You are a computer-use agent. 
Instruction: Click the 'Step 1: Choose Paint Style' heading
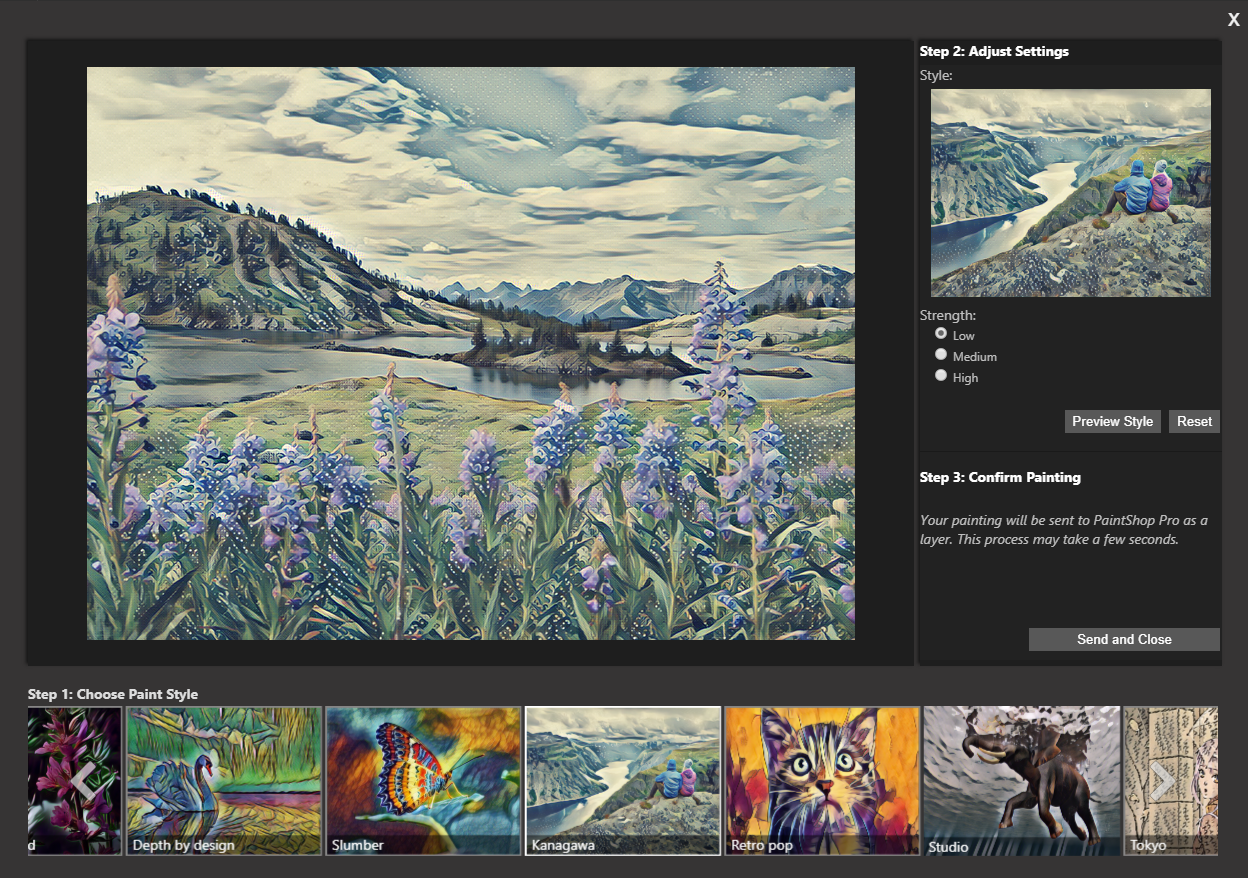point(113,694)
